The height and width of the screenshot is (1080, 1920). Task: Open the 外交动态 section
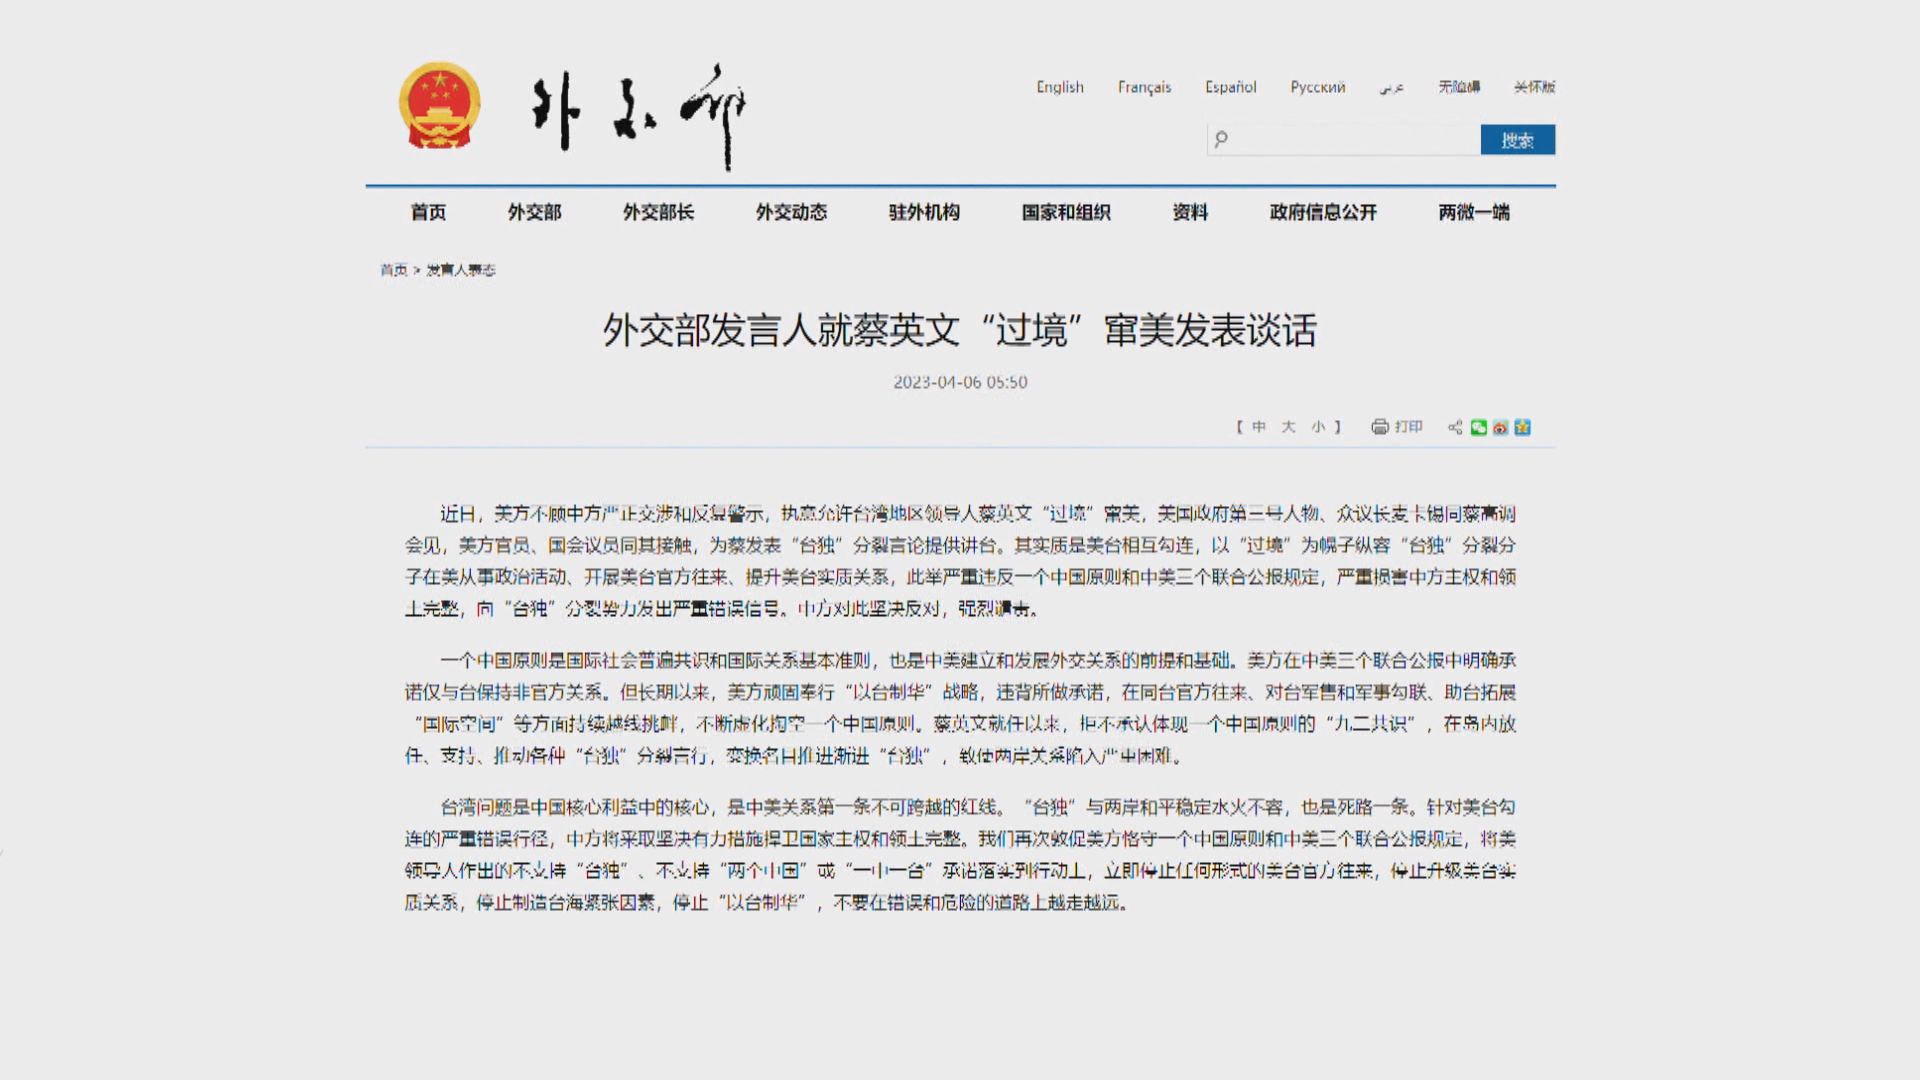click(791, 212)
